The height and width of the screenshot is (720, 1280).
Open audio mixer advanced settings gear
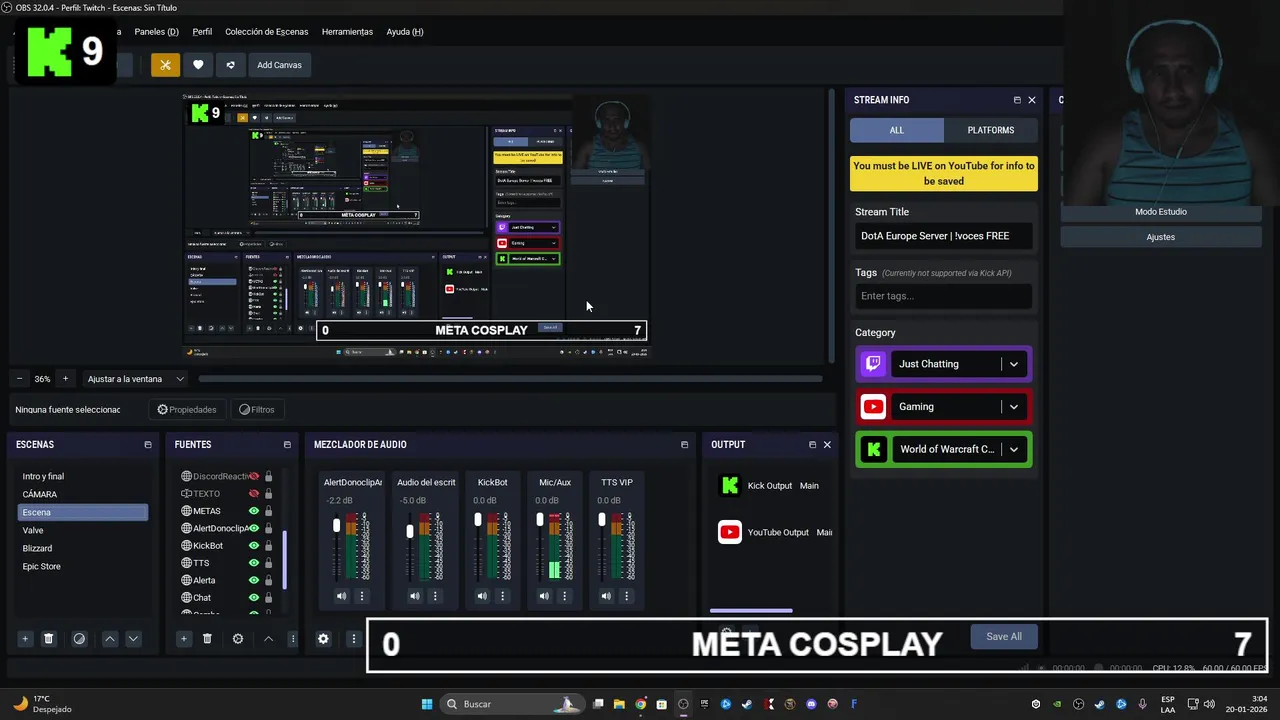[323, 639]
